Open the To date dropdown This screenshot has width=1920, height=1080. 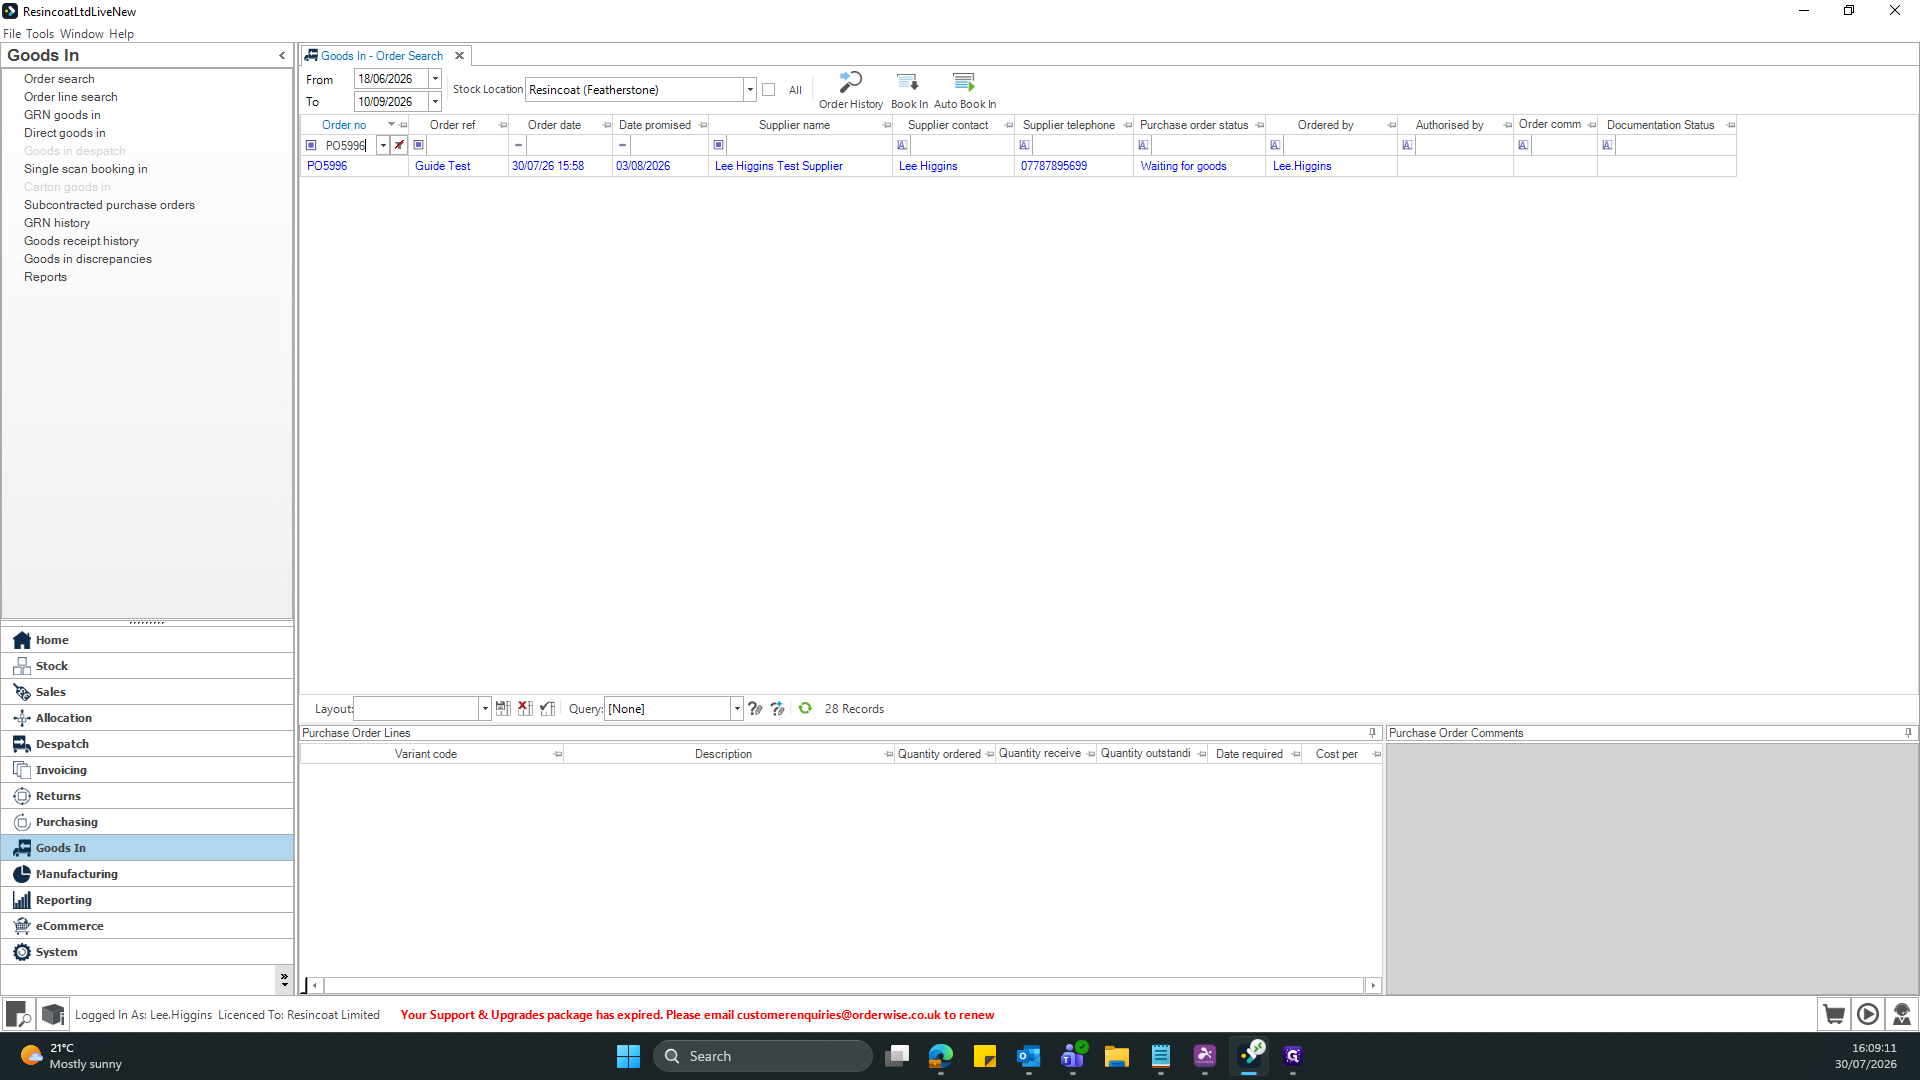(435, 102)
